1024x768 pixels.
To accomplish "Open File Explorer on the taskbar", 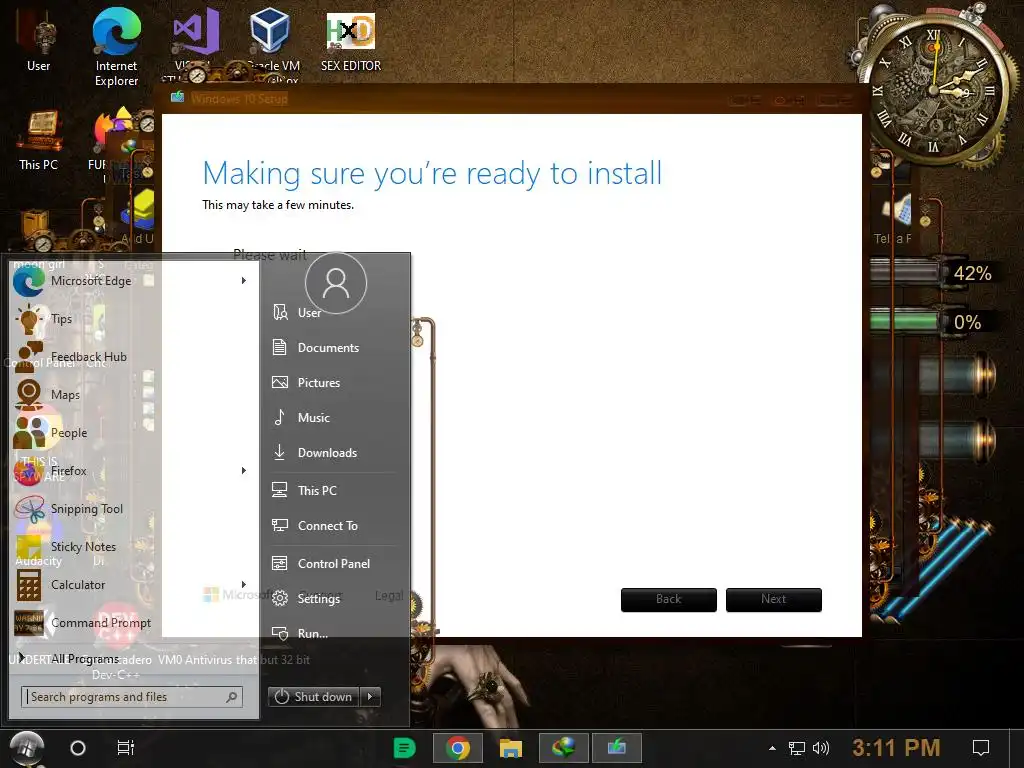I will tap(511, 748).
